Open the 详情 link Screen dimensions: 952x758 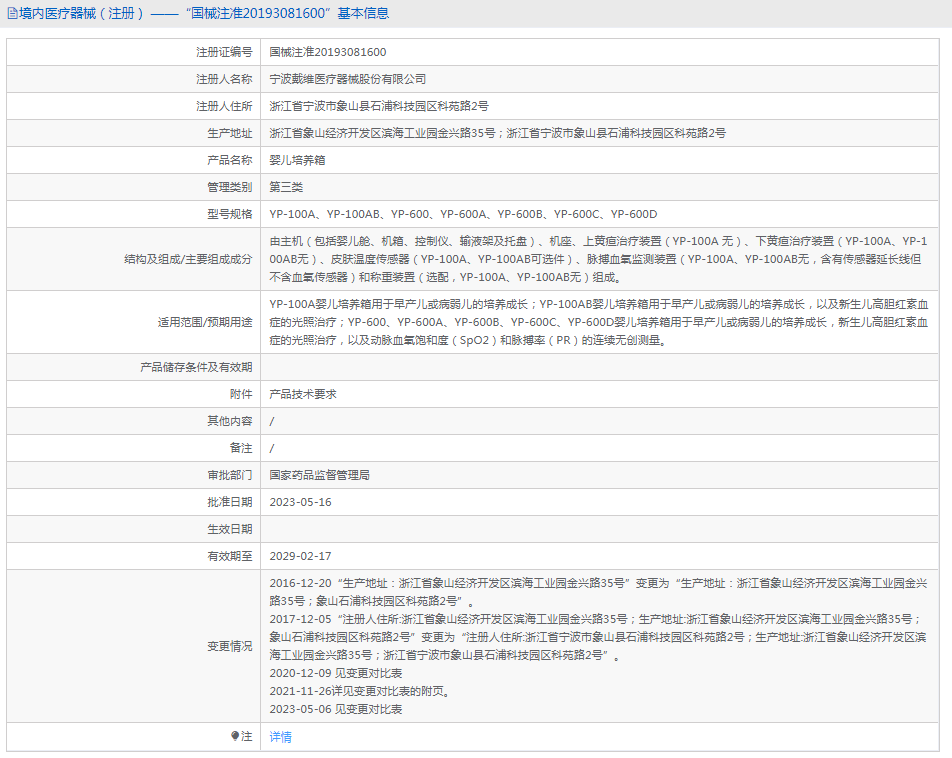click(281, 737)
